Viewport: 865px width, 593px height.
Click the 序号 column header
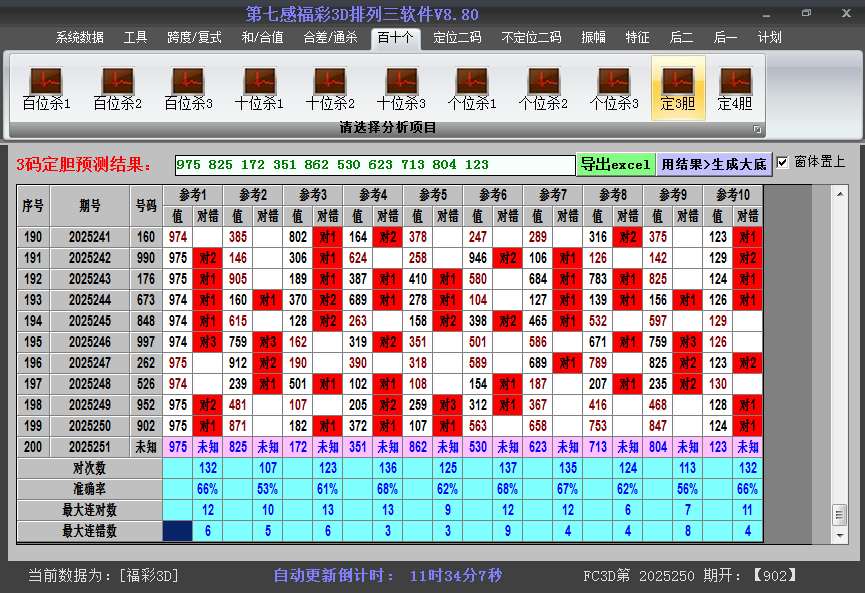click(33, 206)
